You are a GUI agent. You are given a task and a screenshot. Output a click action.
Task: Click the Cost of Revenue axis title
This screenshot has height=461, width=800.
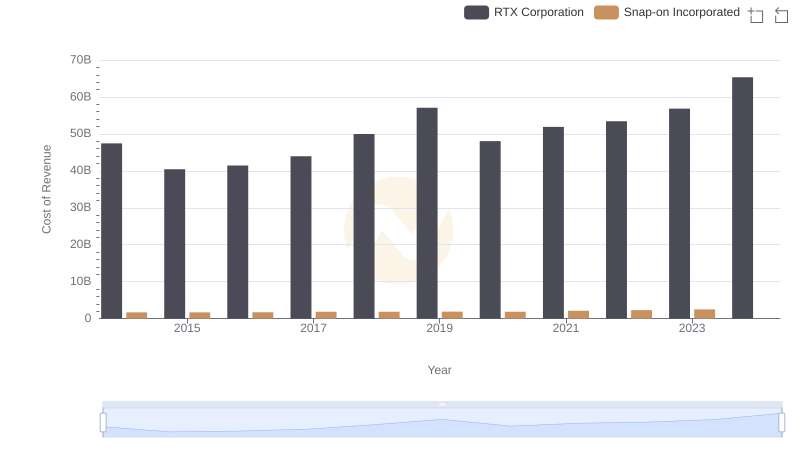pyautogui.click(x=46, y=189)
